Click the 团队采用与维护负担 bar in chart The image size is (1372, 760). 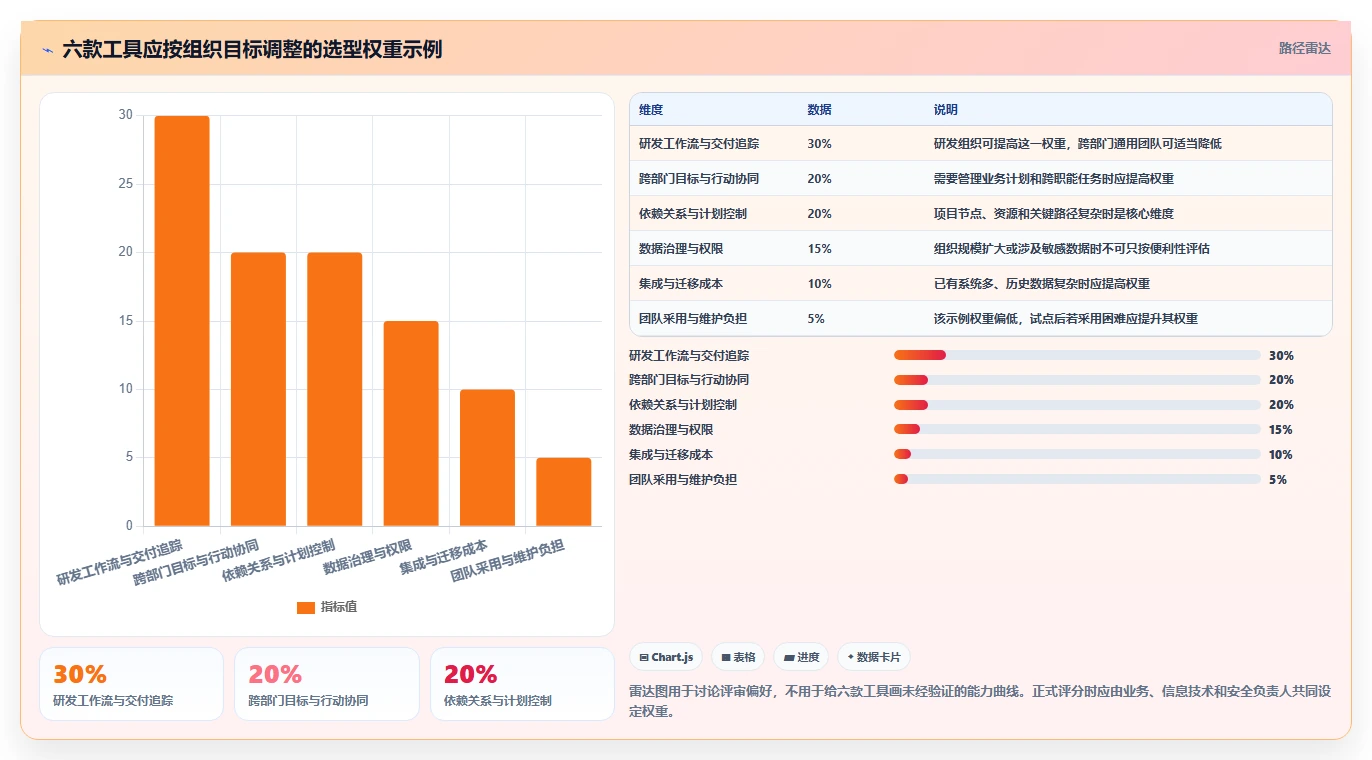click(564, 492)
